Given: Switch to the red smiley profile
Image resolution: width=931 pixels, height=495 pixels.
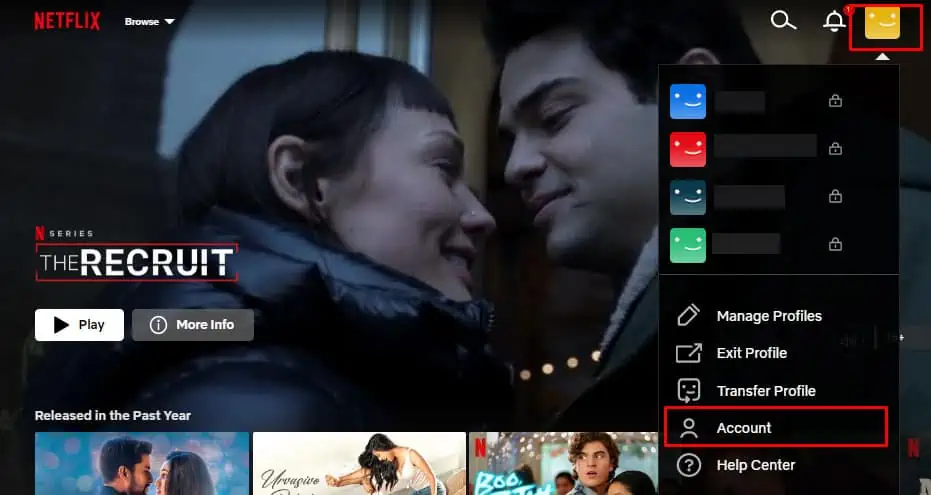Looking at the screenshot, I should pos(688,149).
